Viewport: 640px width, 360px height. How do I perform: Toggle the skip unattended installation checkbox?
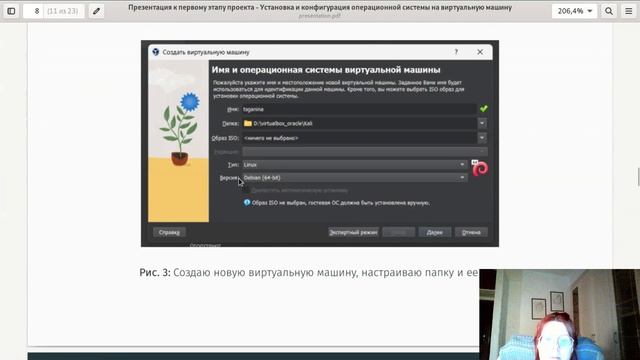pos(247,190)
